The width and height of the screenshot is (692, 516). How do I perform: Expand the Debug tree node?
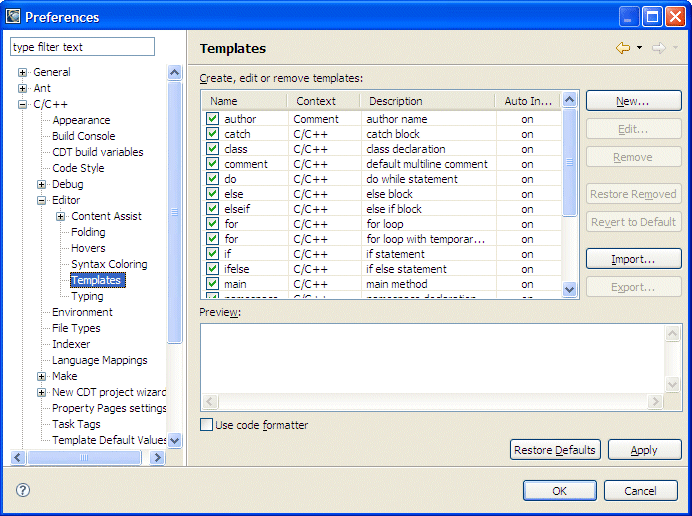42,184
